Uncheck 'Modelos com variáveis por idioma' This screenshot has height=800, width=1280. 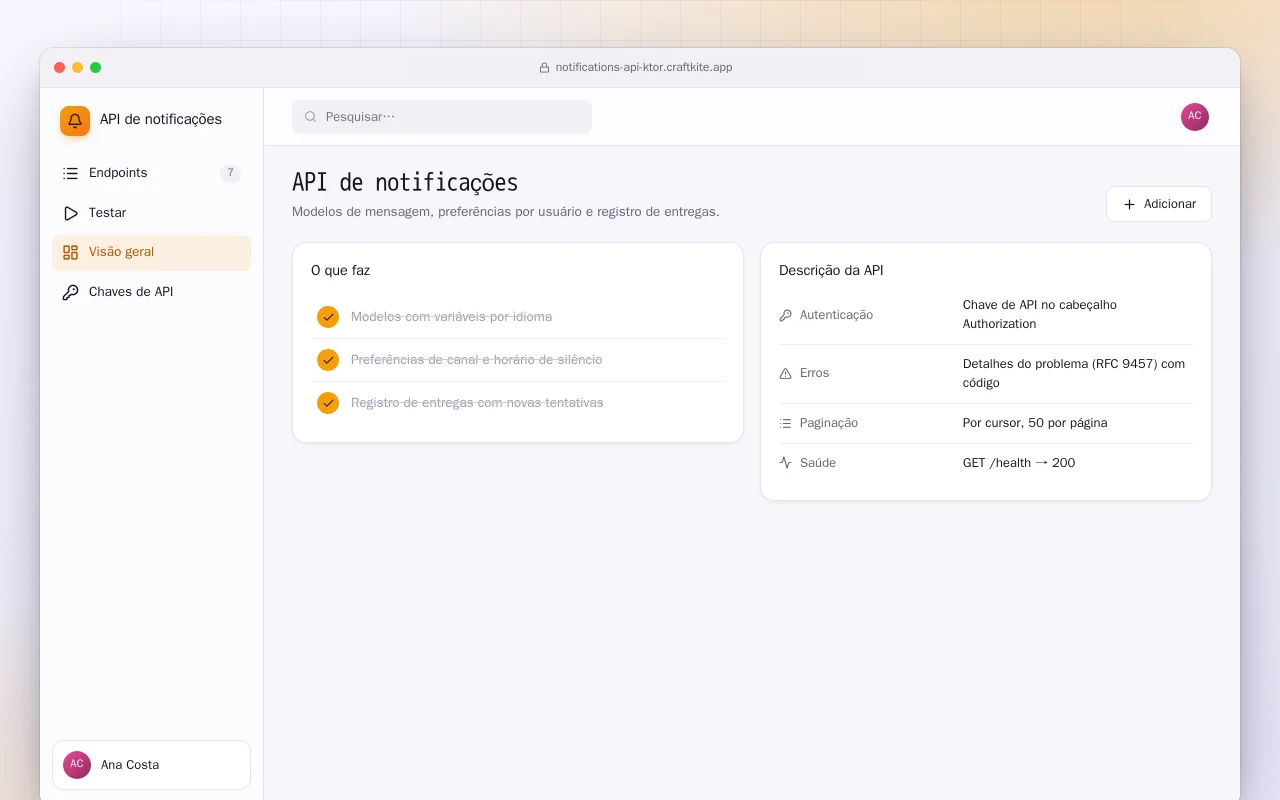[x=328, y=317]
